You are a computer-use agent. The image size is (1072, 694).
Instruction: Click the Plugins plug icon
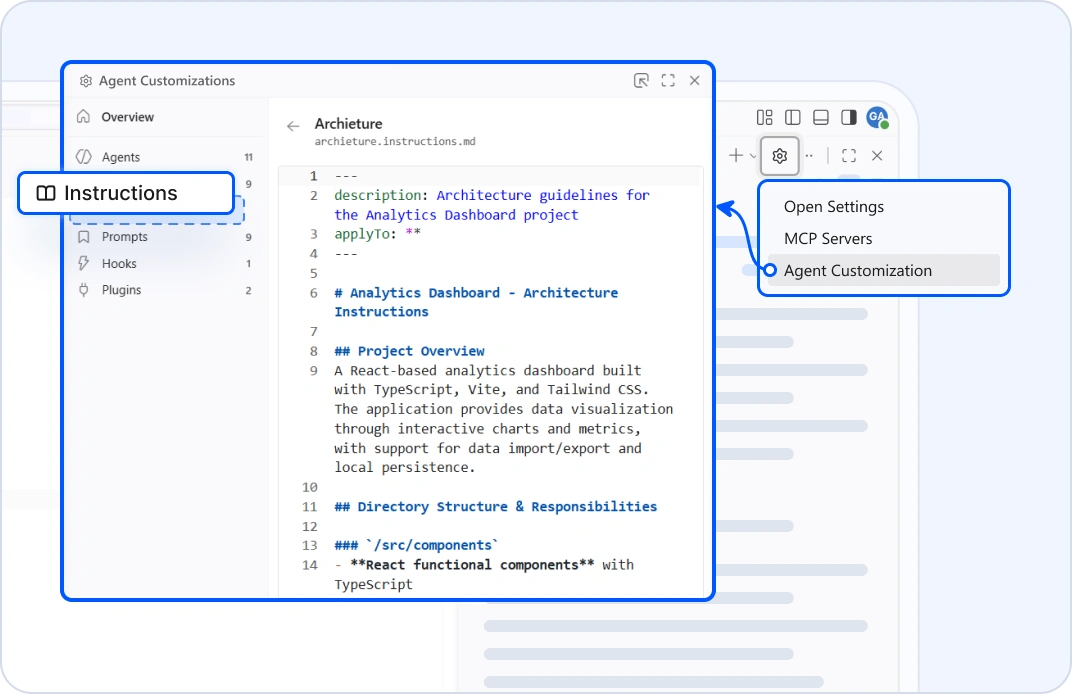83,290
